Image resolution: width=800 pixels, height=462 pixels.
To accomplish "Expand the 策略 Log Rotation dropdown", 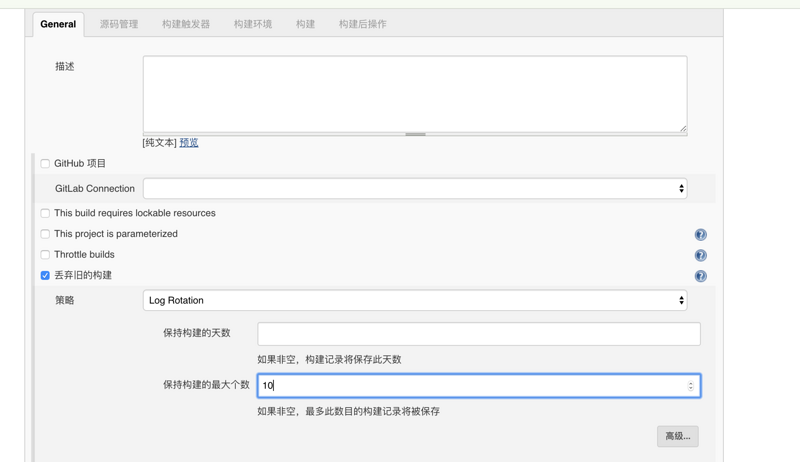I will (414, 300).
